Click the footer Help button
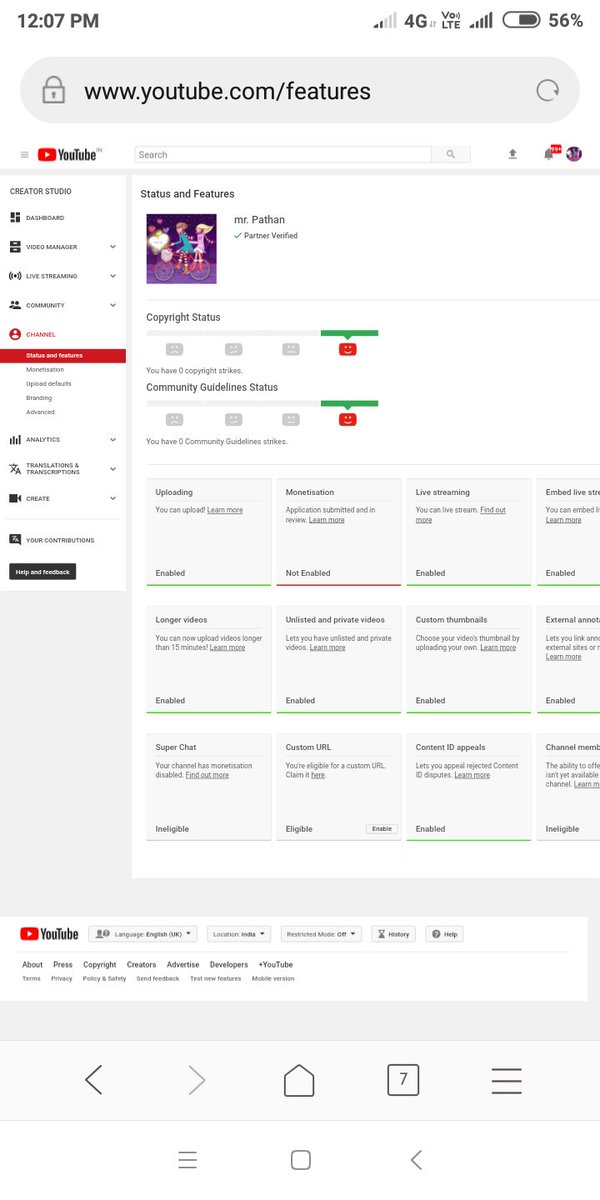The height and width of the screenshot is (1200, 600). [445, 934]
